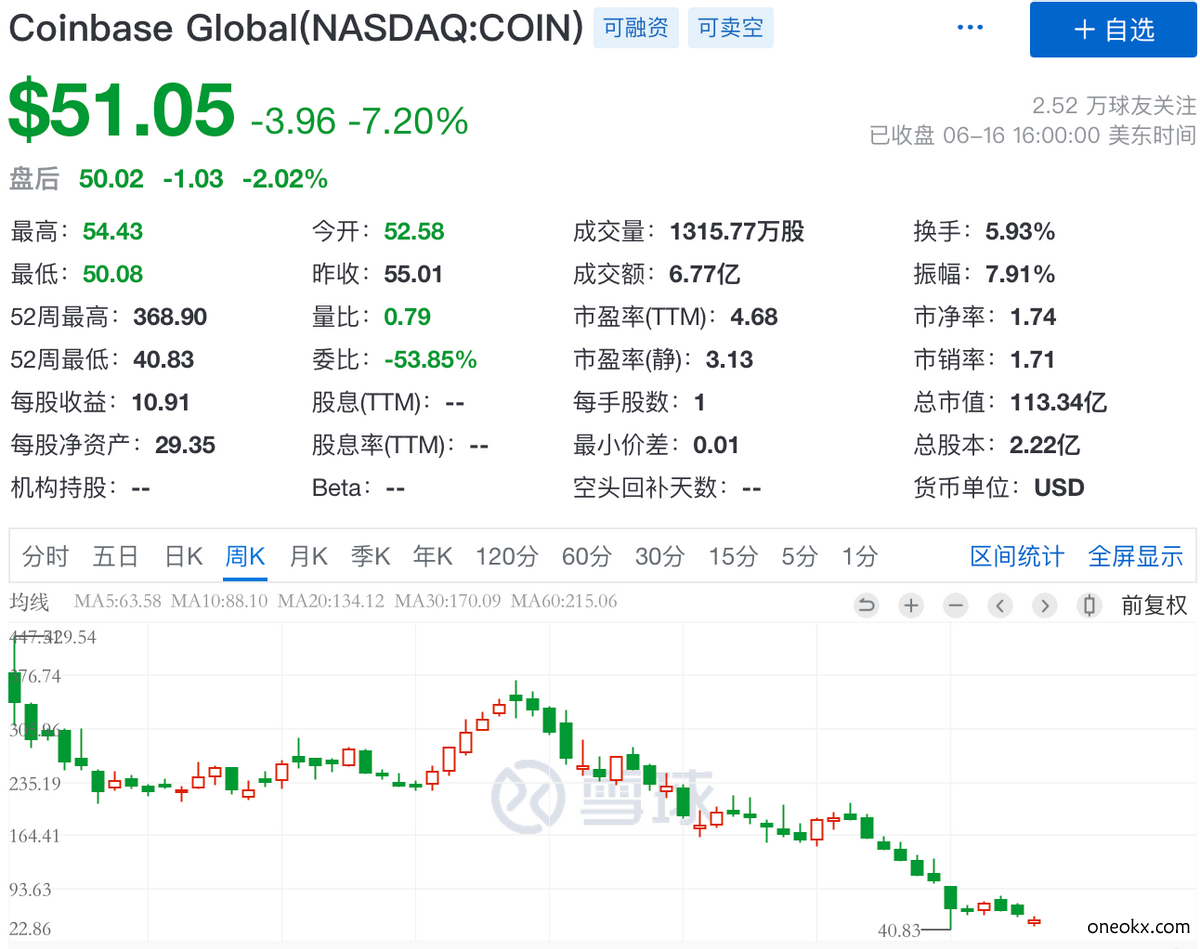The image size is (1200, 949).
Task: Zoom in on the K-line chart
Action: [x=911, y=605]
